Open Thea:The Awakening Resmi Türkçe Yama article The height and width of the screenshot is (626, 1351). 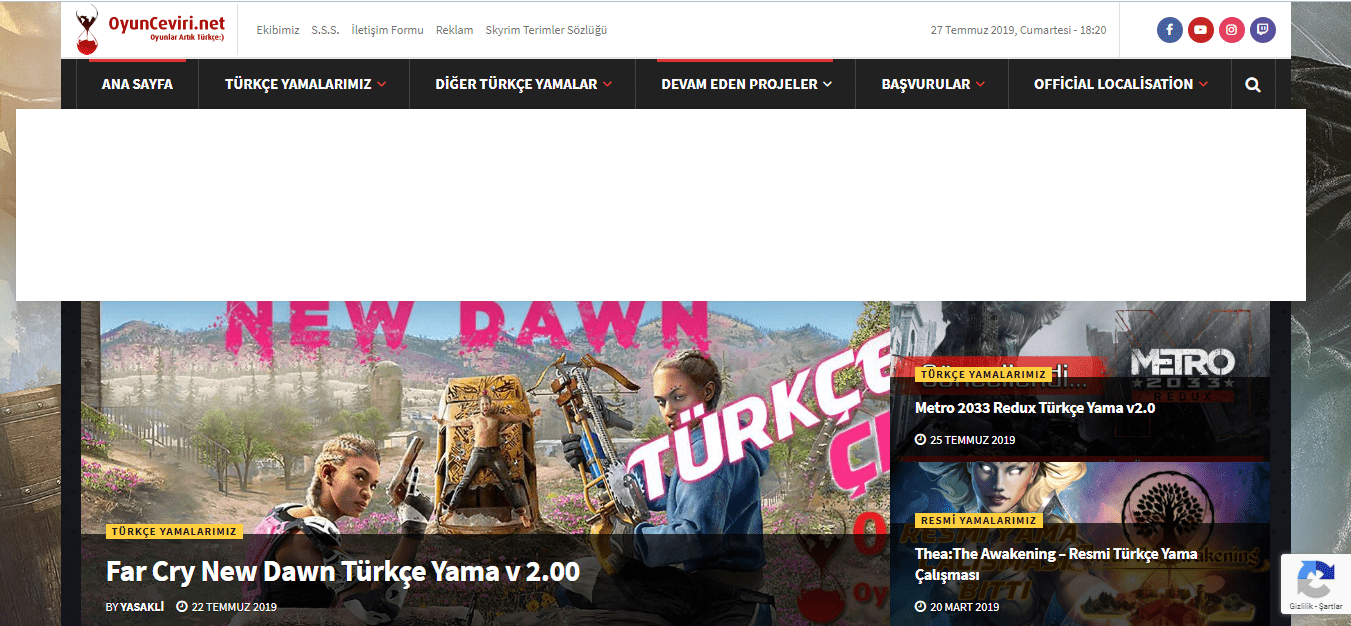(x=1056, y=564)
